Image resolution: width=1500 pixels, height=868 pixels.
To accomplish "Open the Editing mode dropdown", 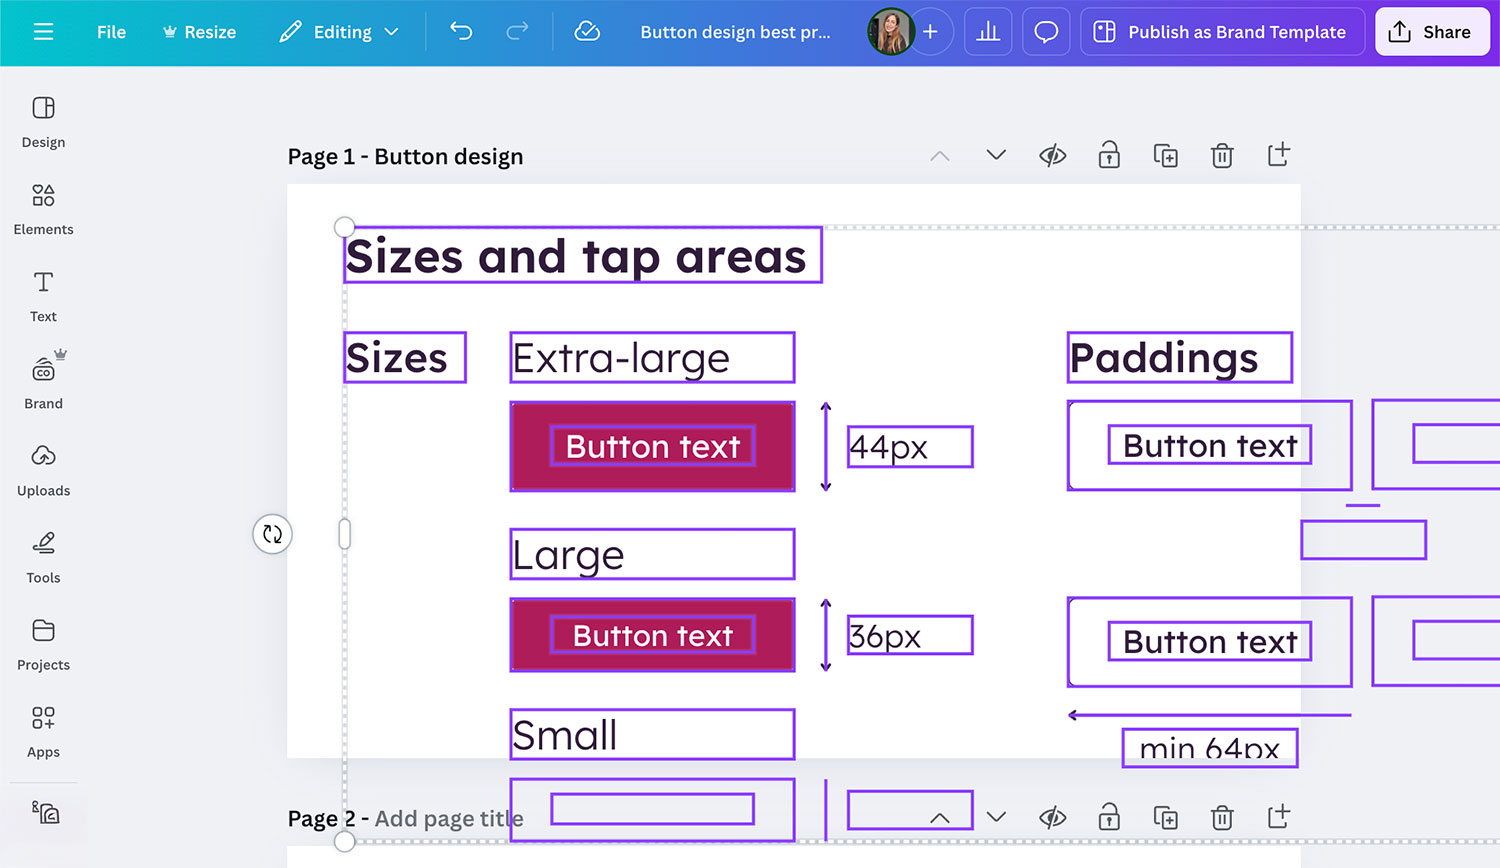I will click(338, 31).
